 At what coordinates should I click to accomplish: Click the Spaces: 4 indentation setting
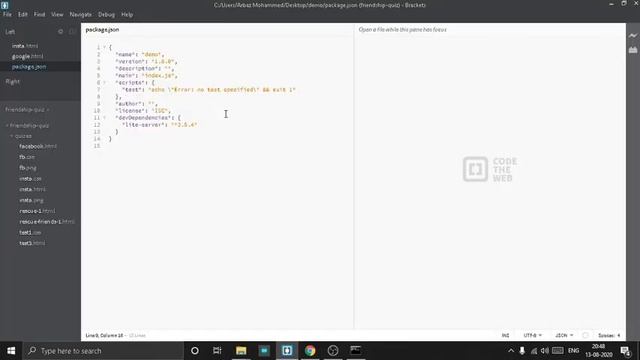609,335
